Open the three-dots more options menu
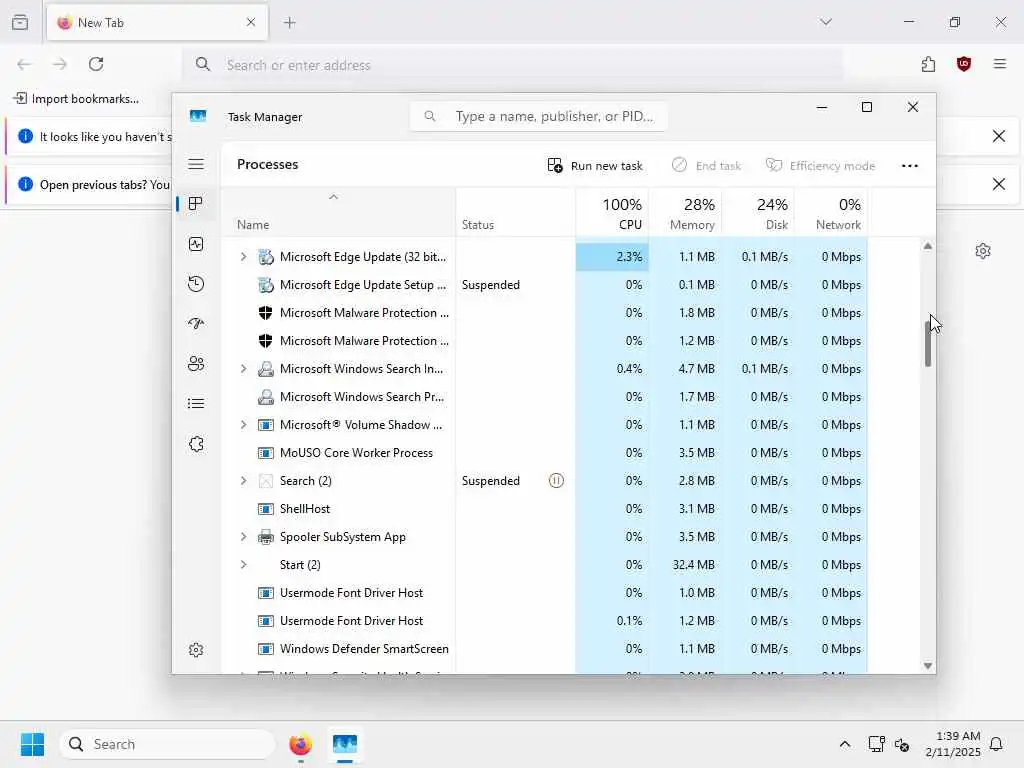Viewport: 1024px width, 768px height. (x=910, y=166)
